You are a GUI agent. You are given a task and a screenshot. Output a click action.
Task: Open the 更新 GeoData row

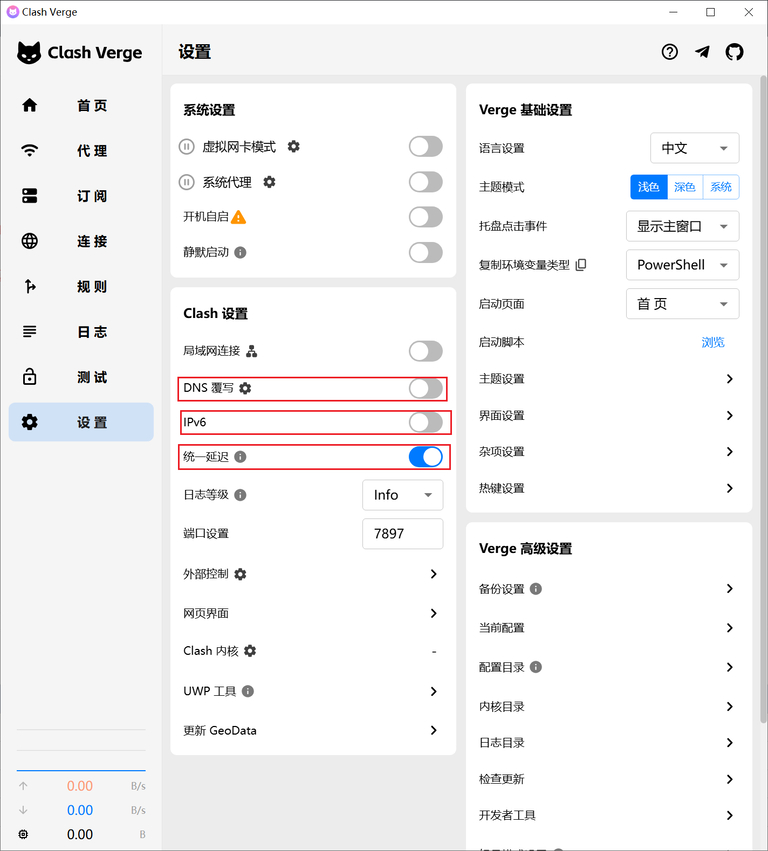(313, 731)
